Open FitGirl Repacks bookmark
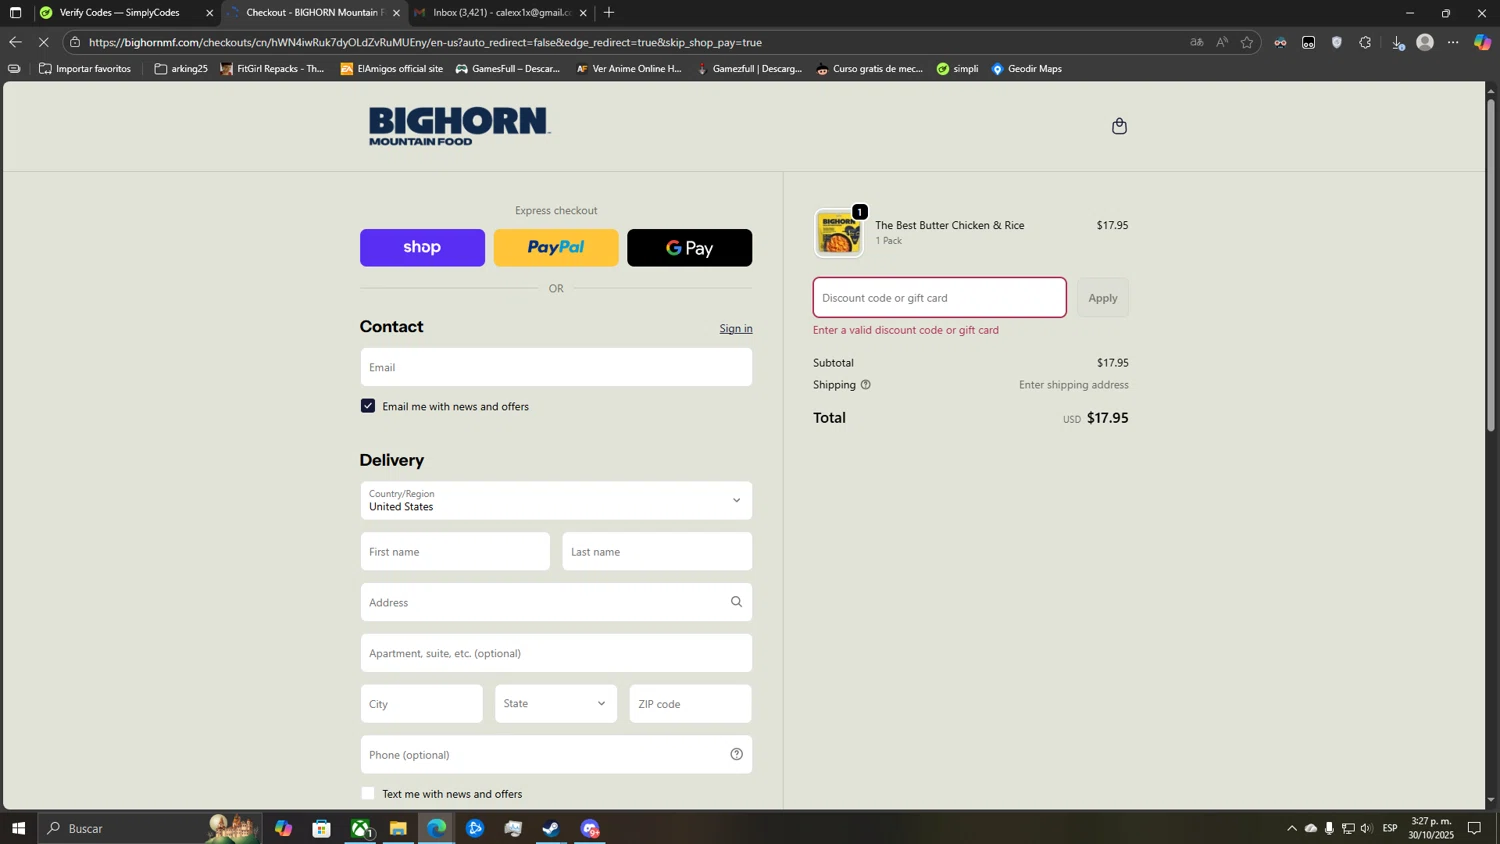This screenshot has width=1500, height=844. [x=272, y=69]
